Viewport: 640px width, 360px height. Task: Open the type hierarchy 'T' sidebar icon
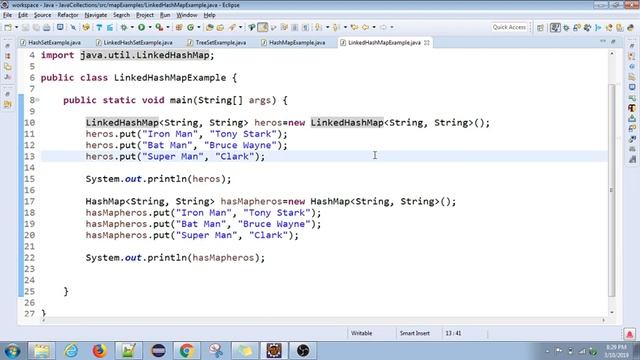(x=632, y=108)
